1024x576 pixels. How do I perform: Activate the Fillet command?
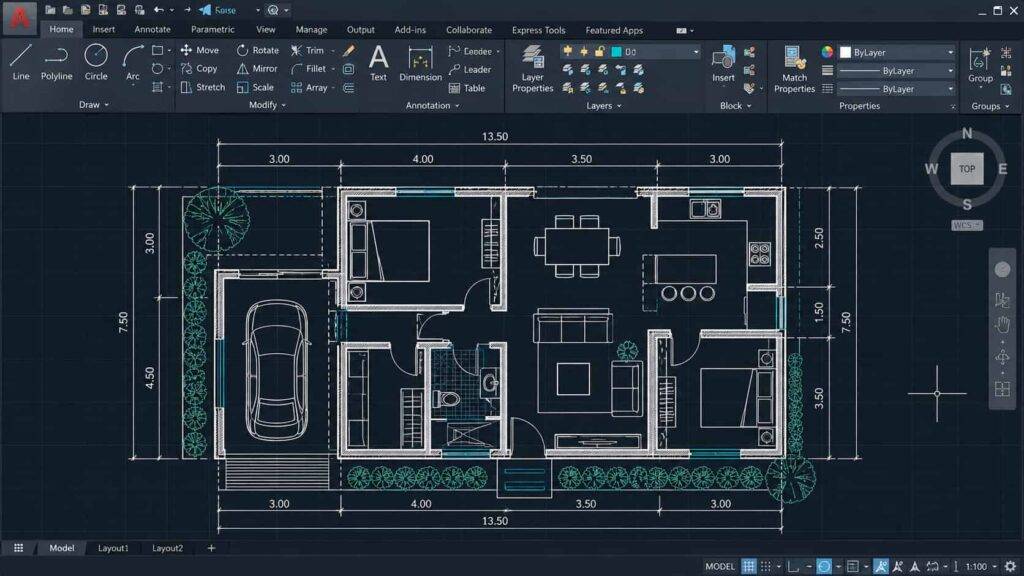point(308,69)
